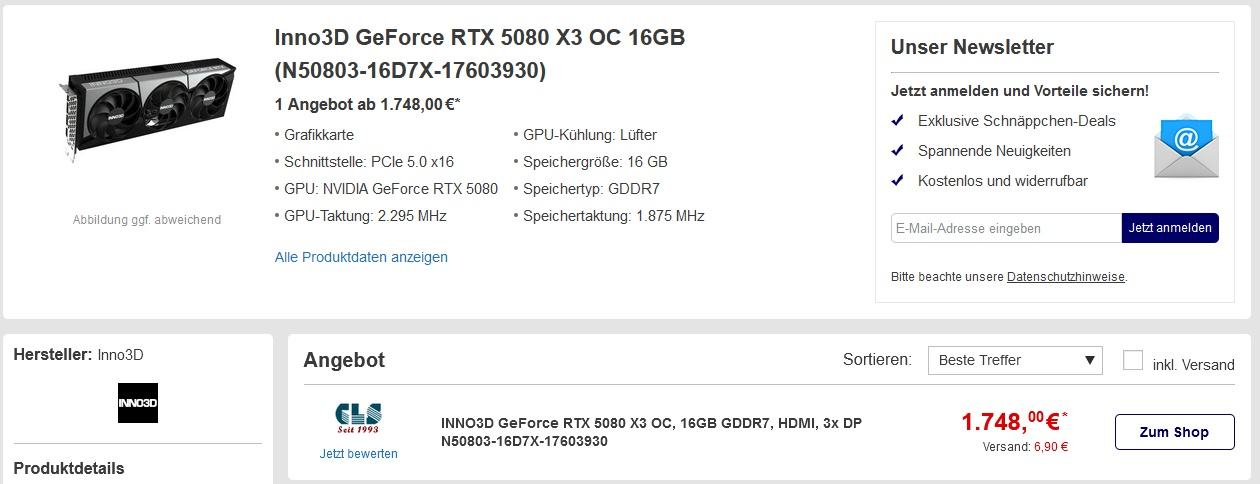Enable the inkl. Versand checkbox
The image size is (1260, 484).
click(x=1133, y=361)
